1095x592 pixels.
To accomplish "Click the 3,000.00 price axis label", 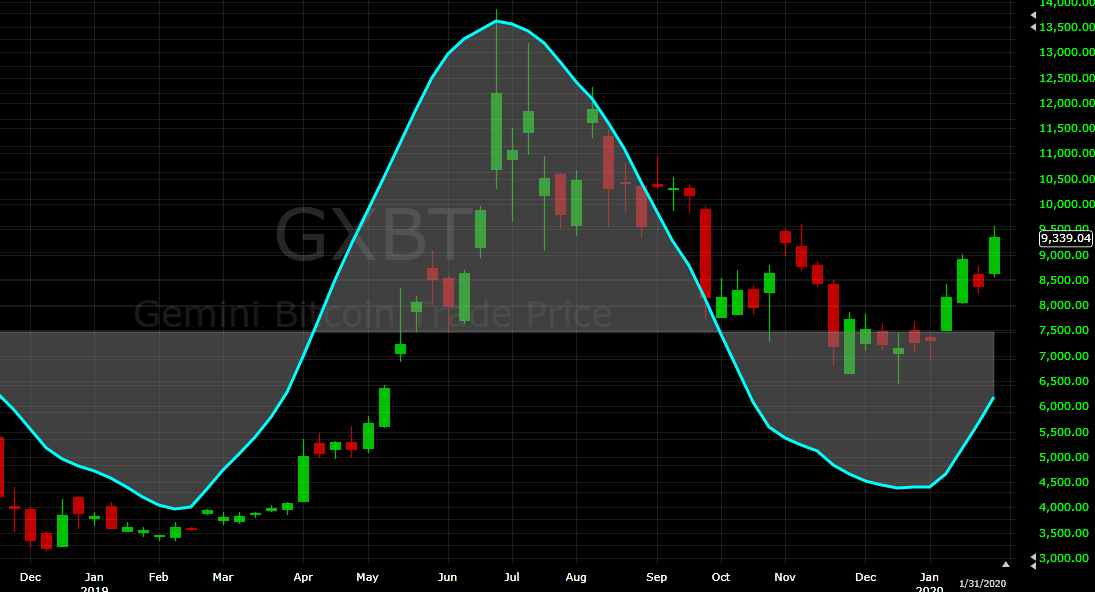I will click(x=1064, y=558).
